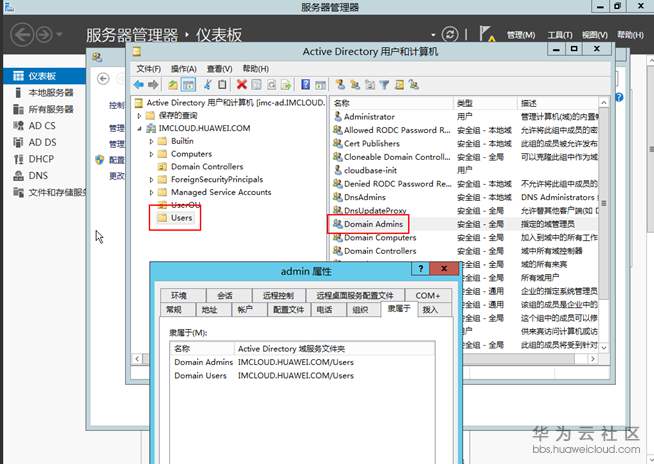
Task: Select the DnsAdmins group row
Action: [x=466, y=197]
